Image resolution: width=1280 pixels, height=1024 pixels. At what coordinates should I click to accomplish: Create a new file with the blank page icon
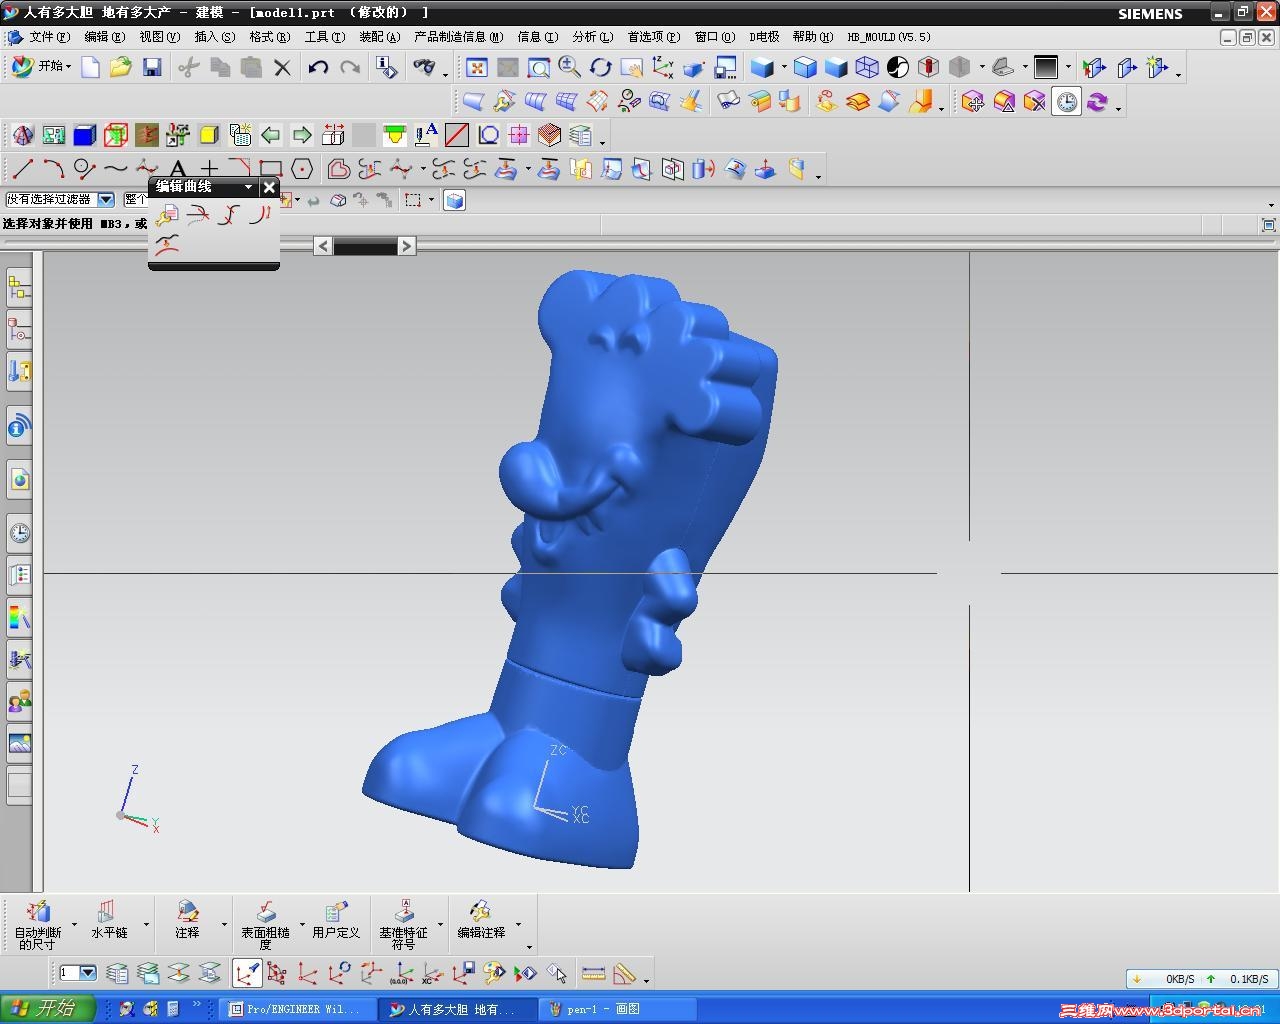click(90, 67)
